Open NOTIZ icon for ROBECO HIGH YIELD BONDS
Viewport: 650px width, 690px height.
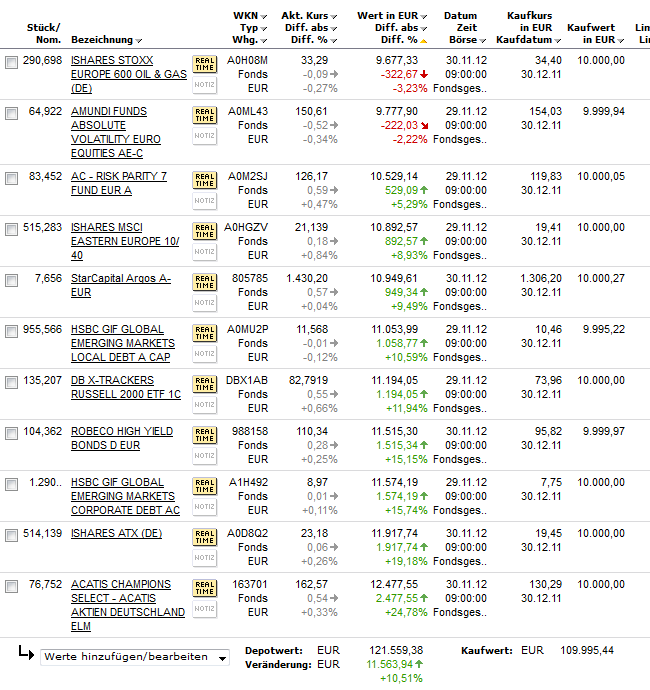click(205, 456)
